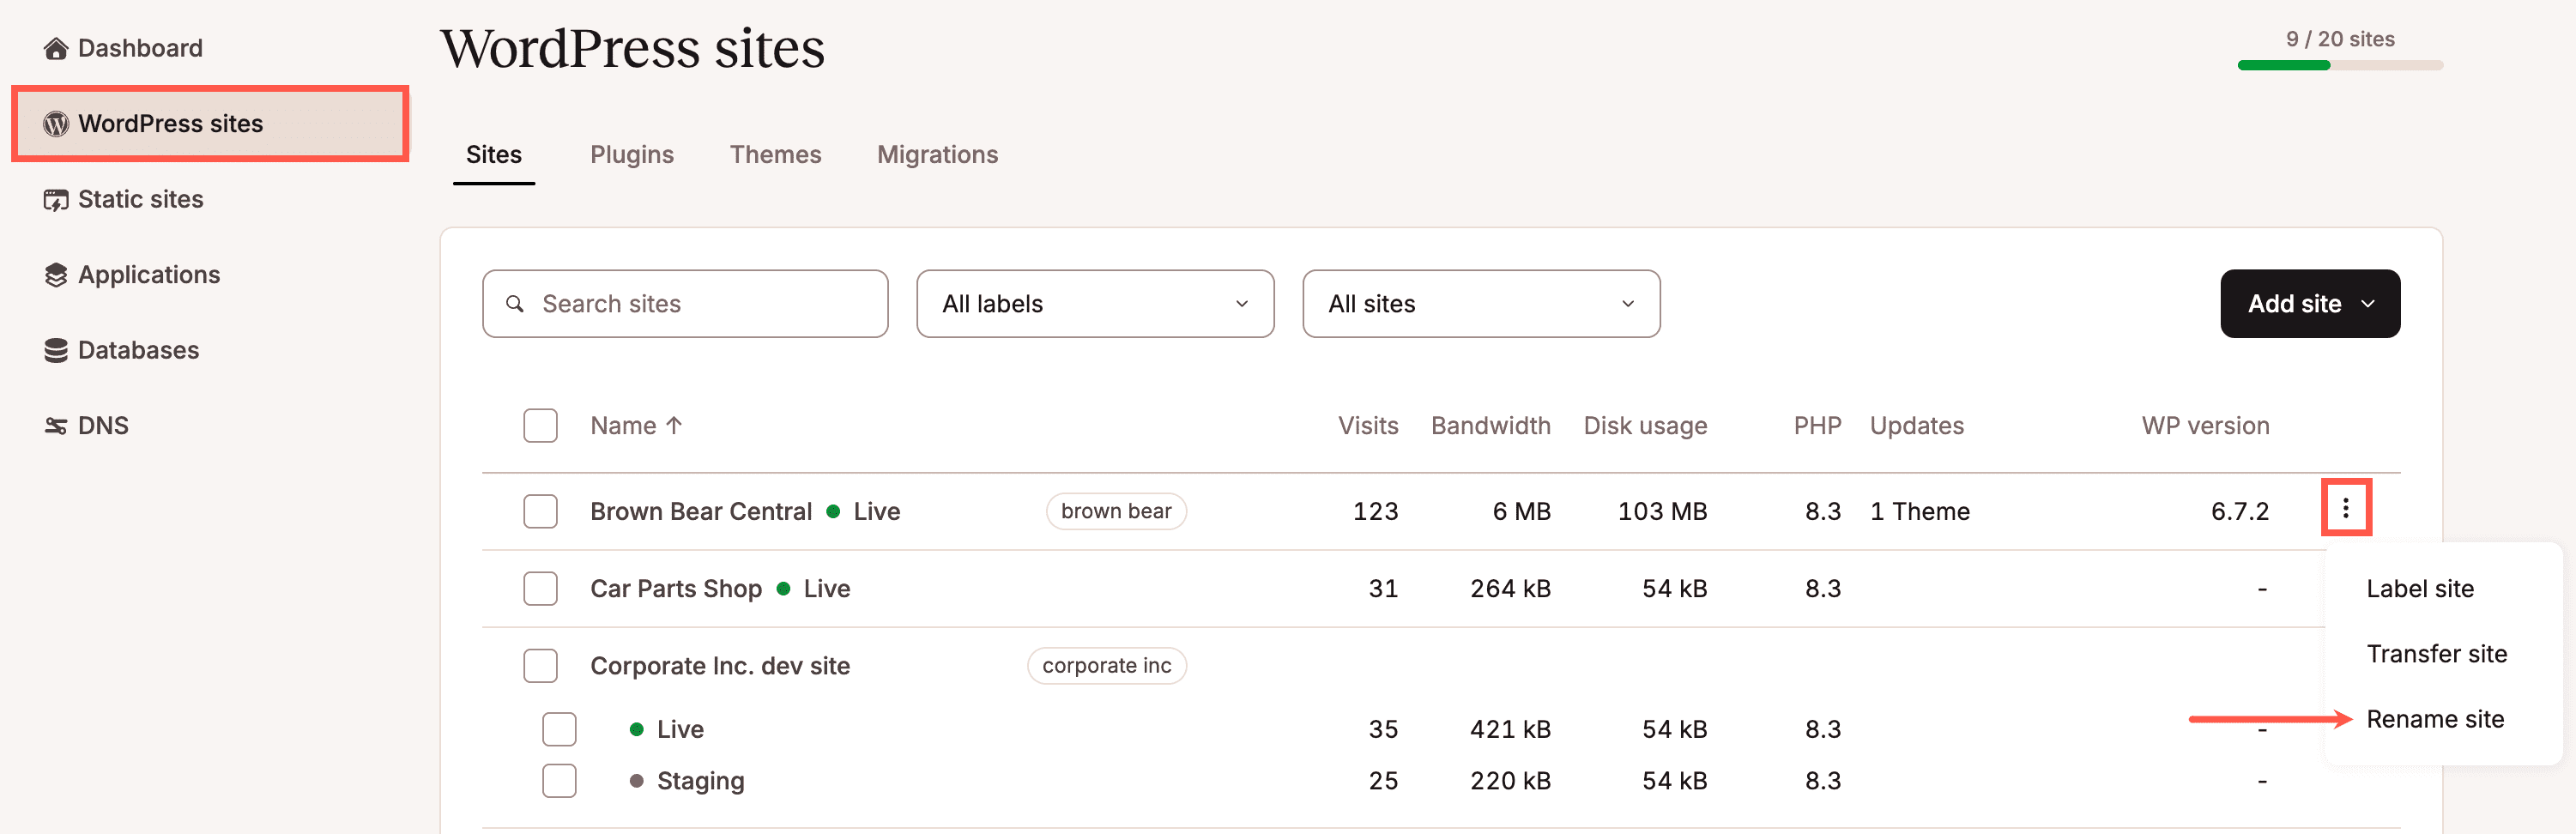The height and width of the screenshot is (834, 2576).
Task: Choose Label site from context menu
Action: [2420, 589]
